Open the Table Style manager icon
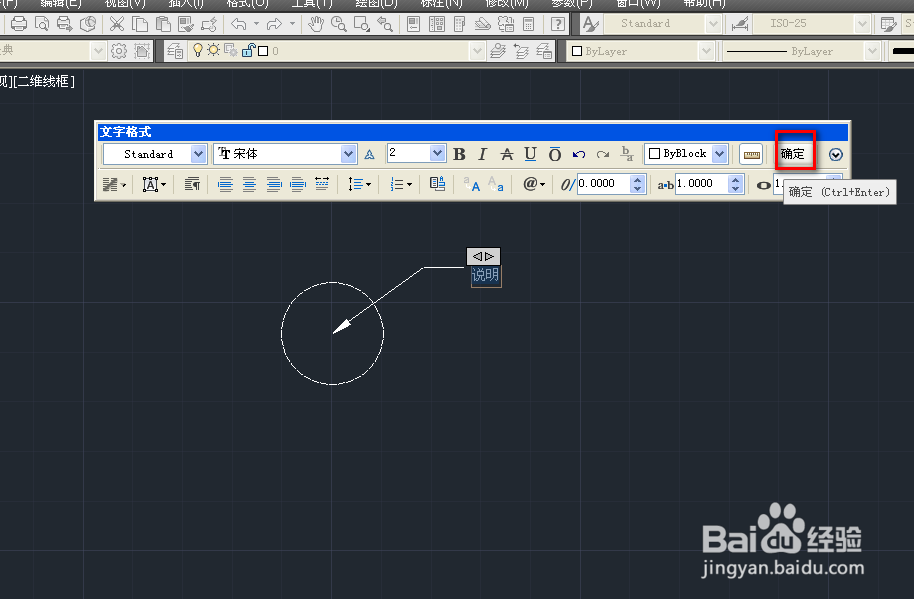This screenshot has width=914, height=599. (x=888, y=24)
